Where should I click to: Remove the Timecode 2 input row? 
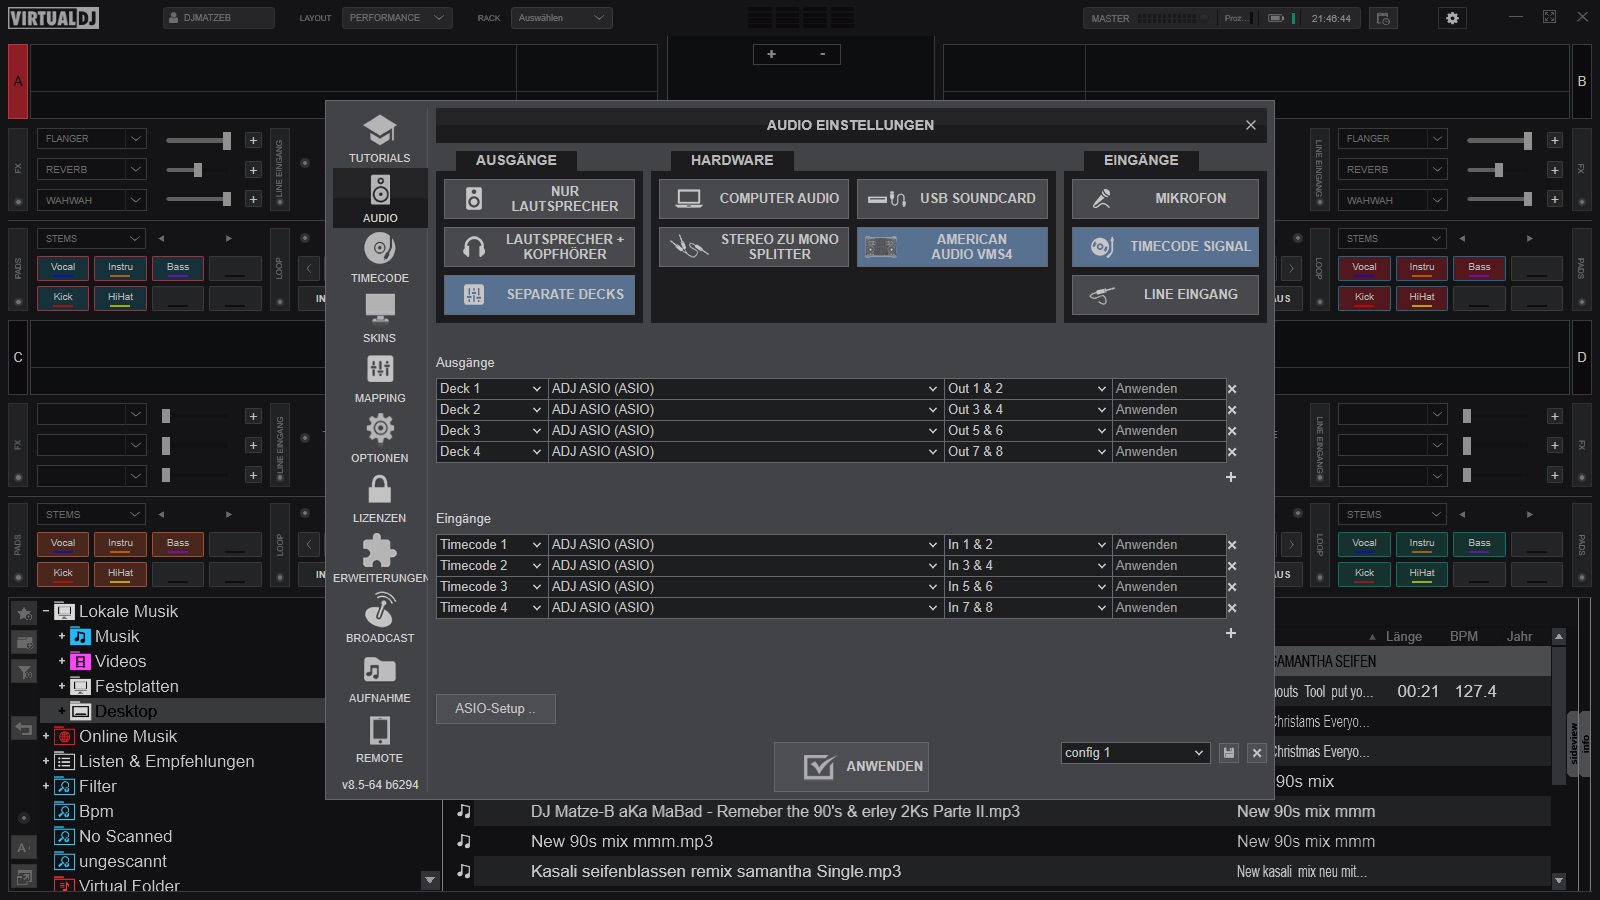point(1232,566)
